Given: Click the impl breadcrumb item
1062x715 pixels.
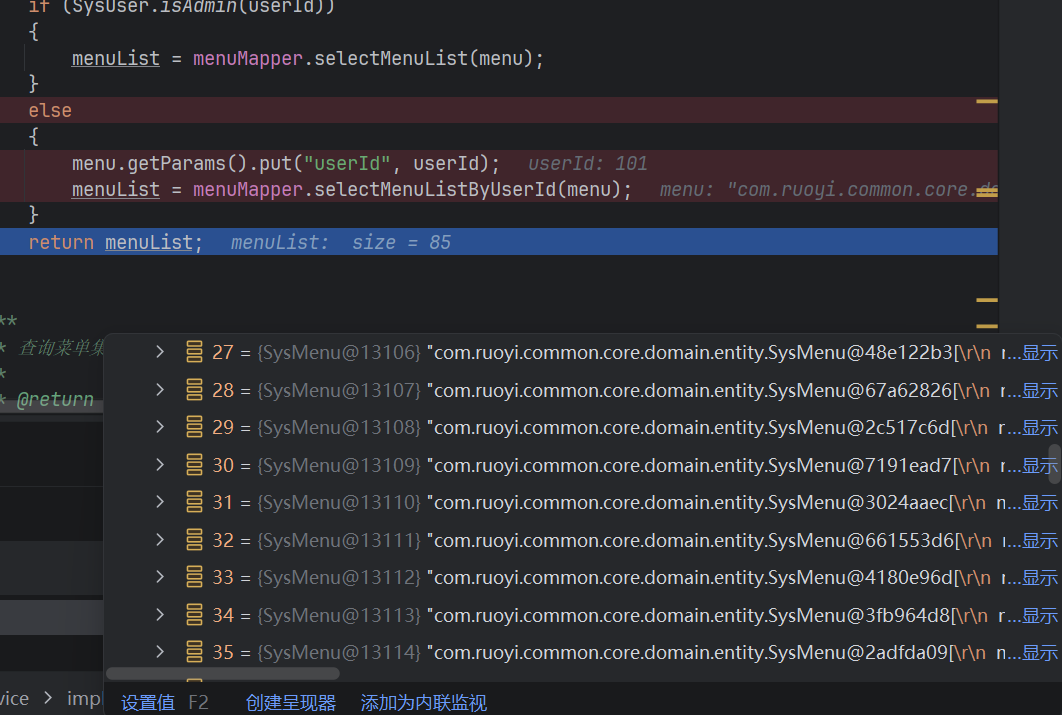Looking at the screenshot, I should coord(84,698).
